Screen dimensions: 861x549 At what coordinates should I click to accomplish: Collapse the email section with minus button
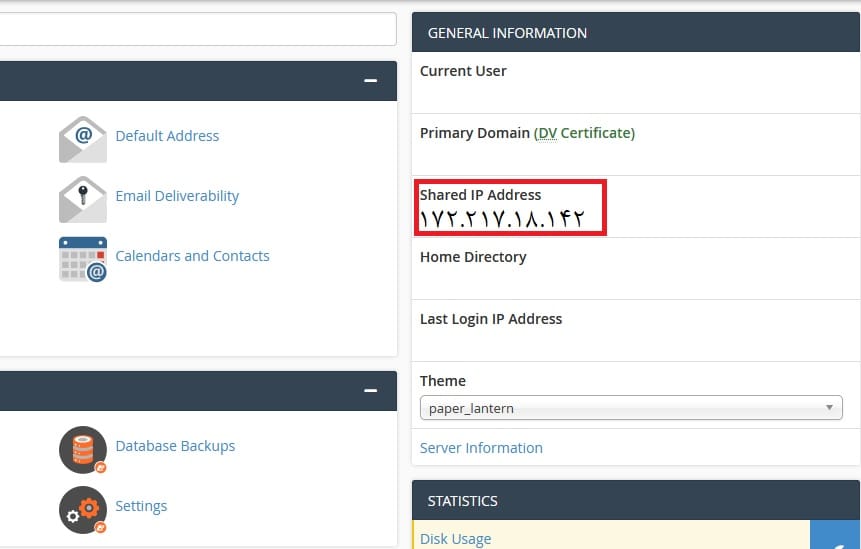(x=371, y=81)
